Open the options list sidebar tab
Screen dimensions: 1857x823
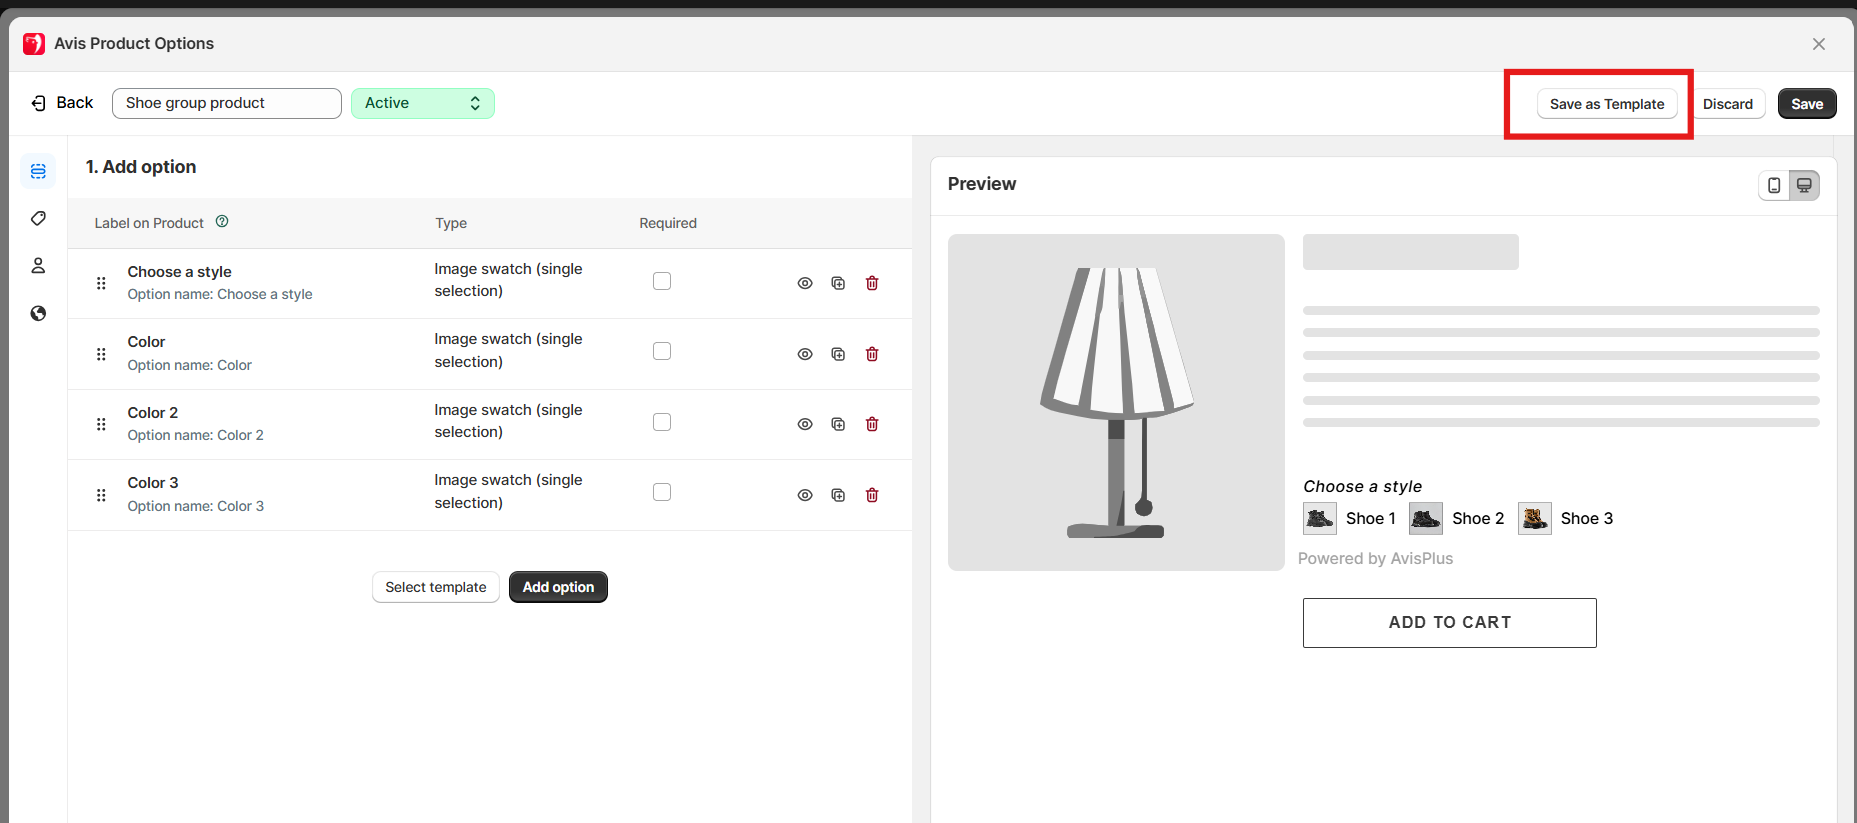[x=38, y=171]
